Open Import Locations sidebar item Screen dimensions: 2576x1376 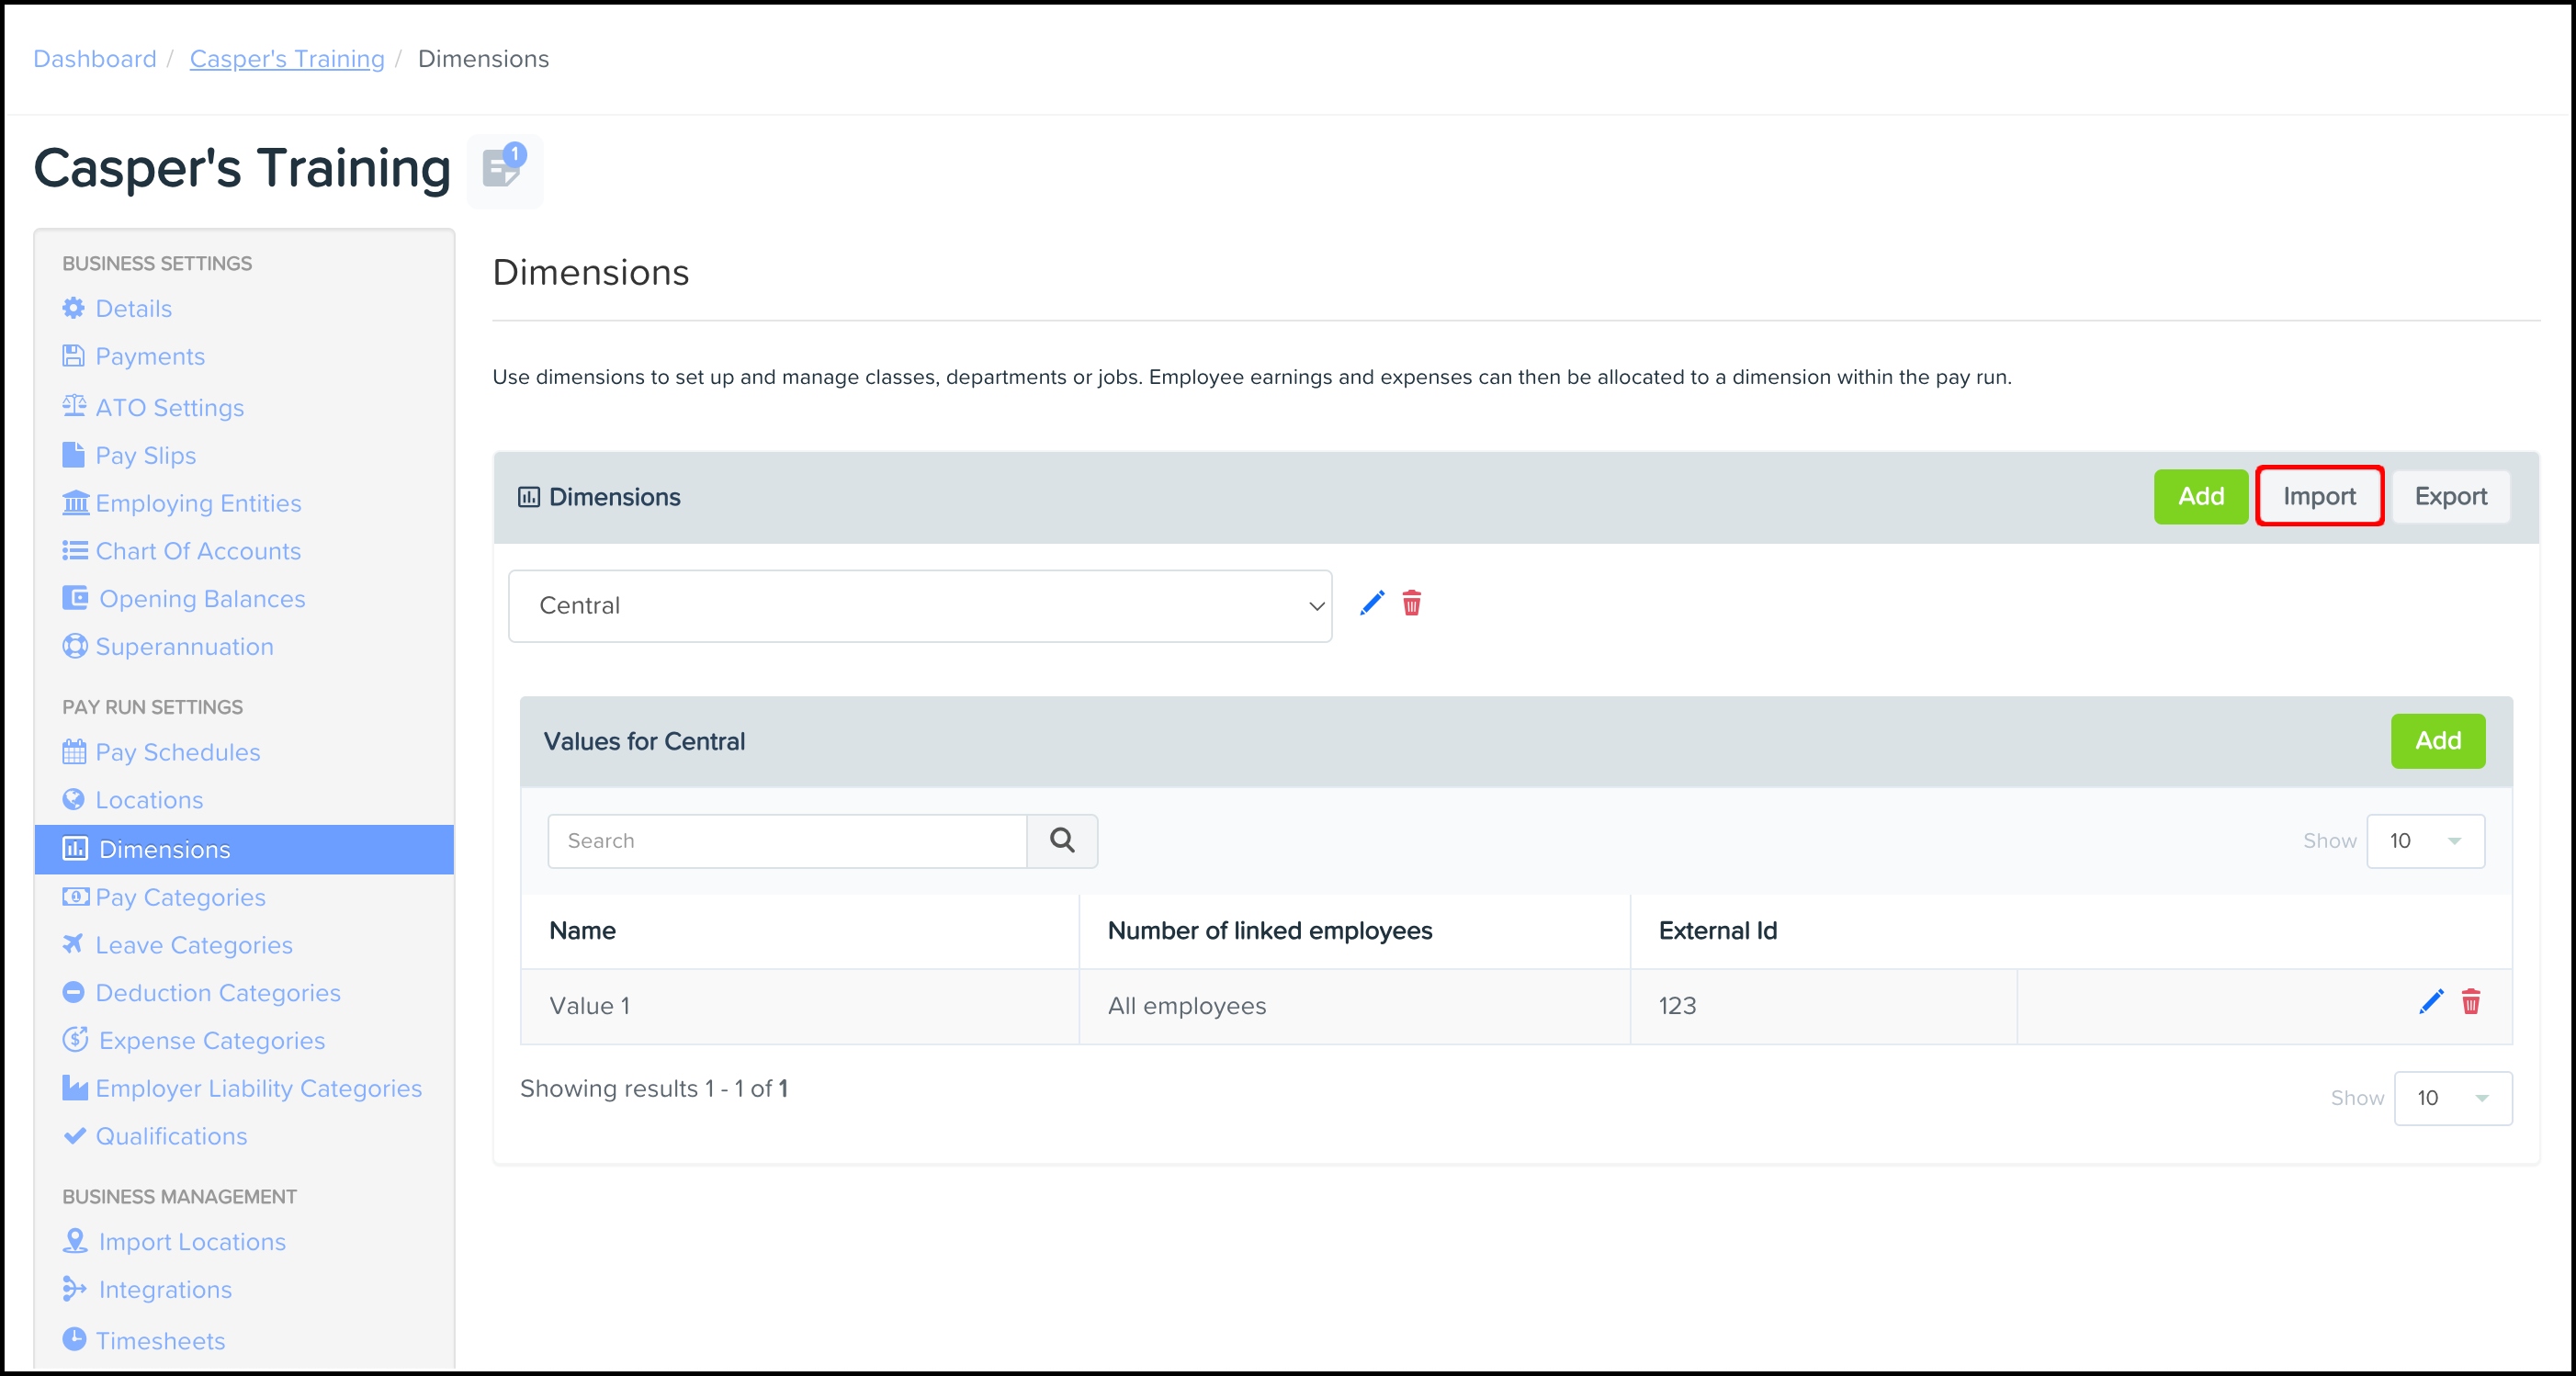(x=192, y=1241)
